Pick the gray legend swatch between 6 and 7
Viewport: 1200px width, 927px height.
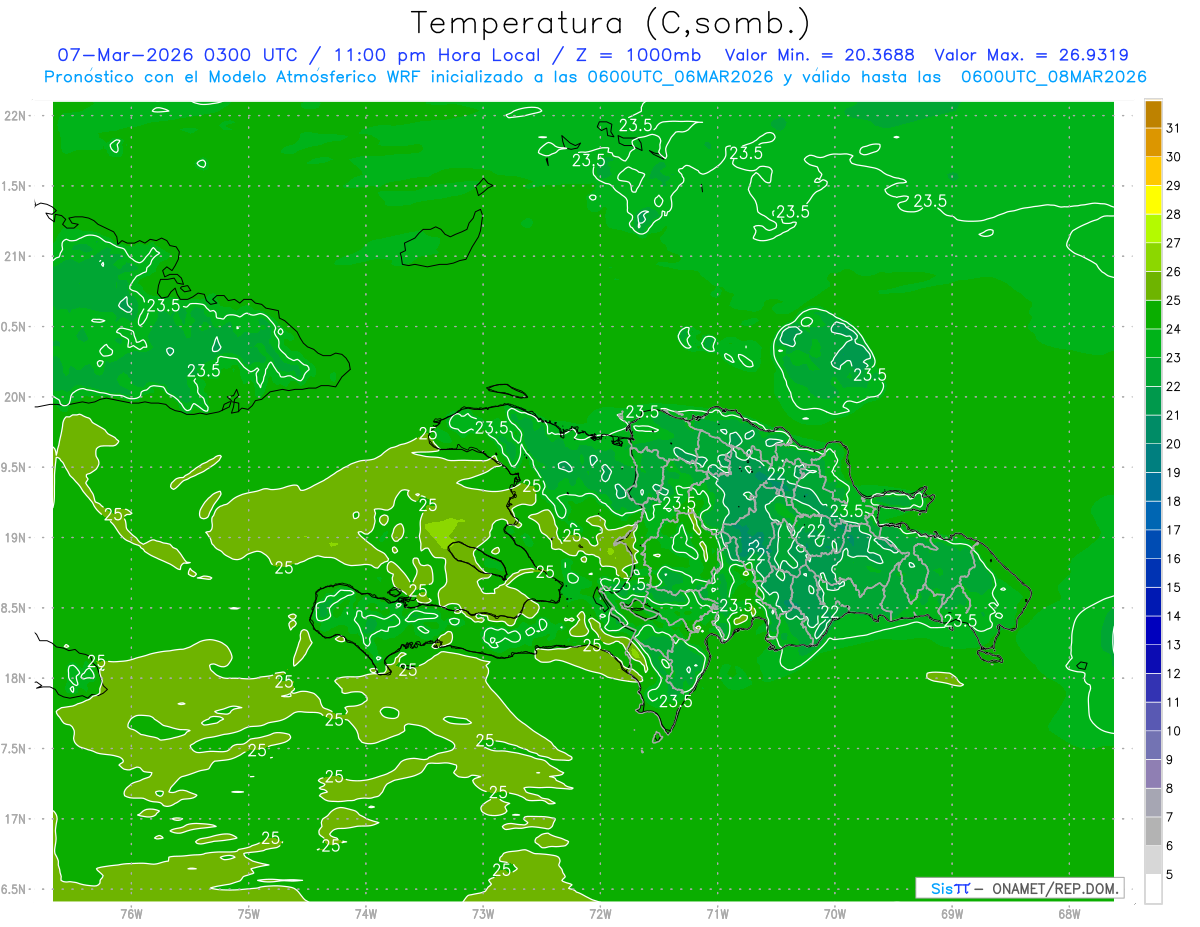click(x=1153, y=831)
